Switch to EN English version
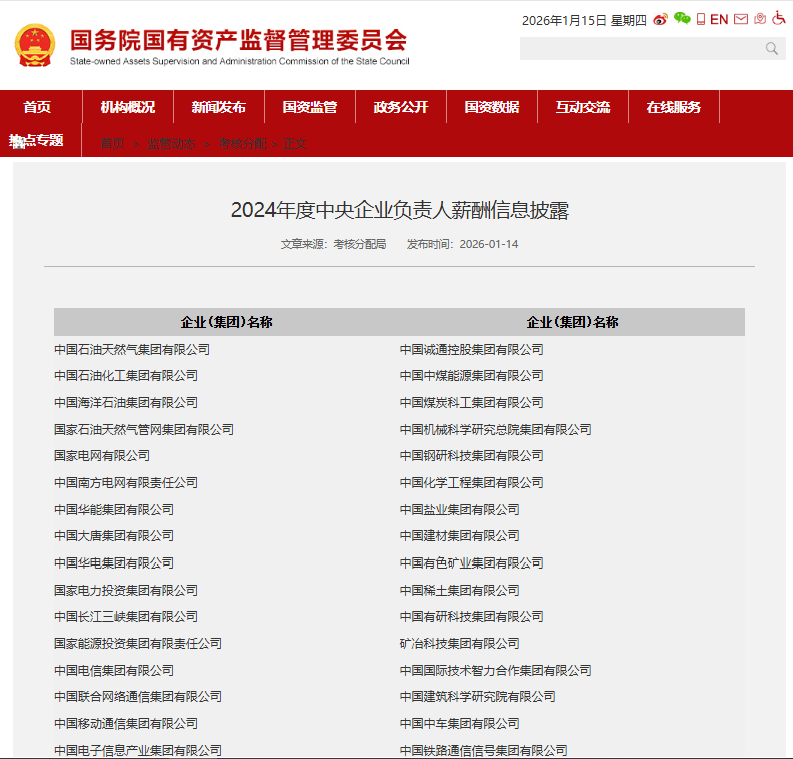The image size is (793, 759). tap(719, 20)
